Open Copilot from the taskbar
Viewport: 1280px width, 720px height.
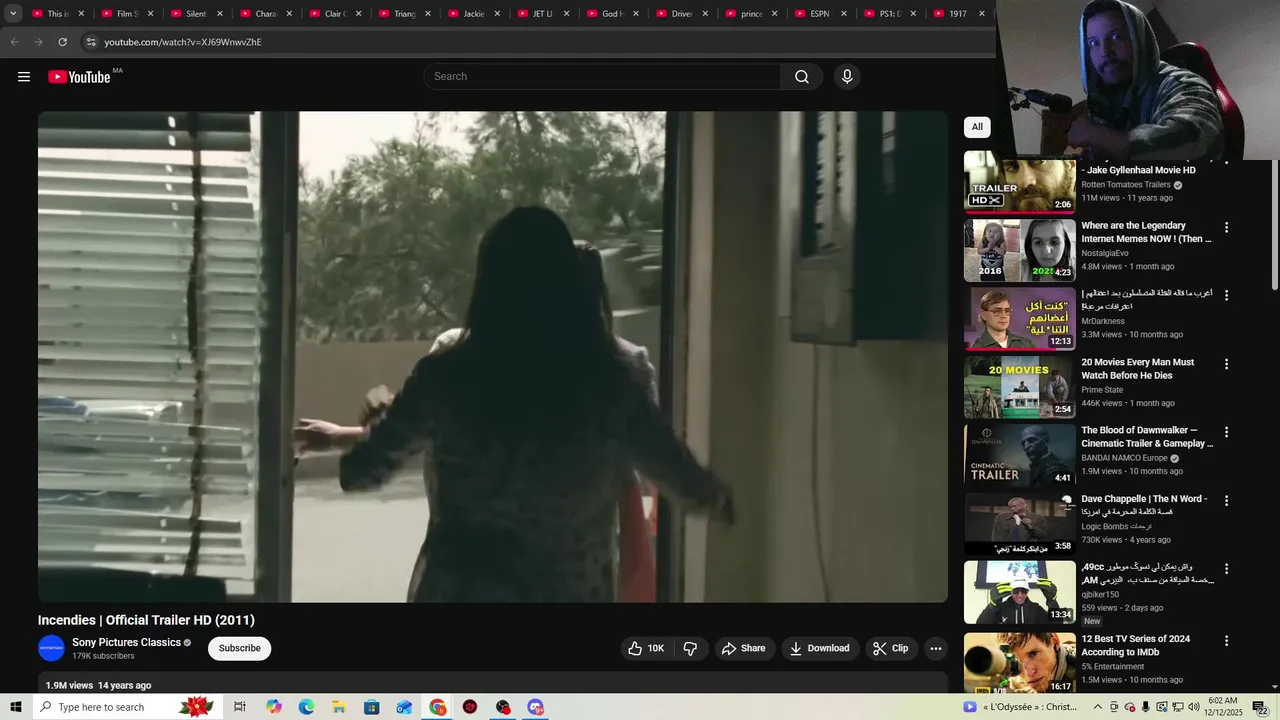[x=274, y=707]
